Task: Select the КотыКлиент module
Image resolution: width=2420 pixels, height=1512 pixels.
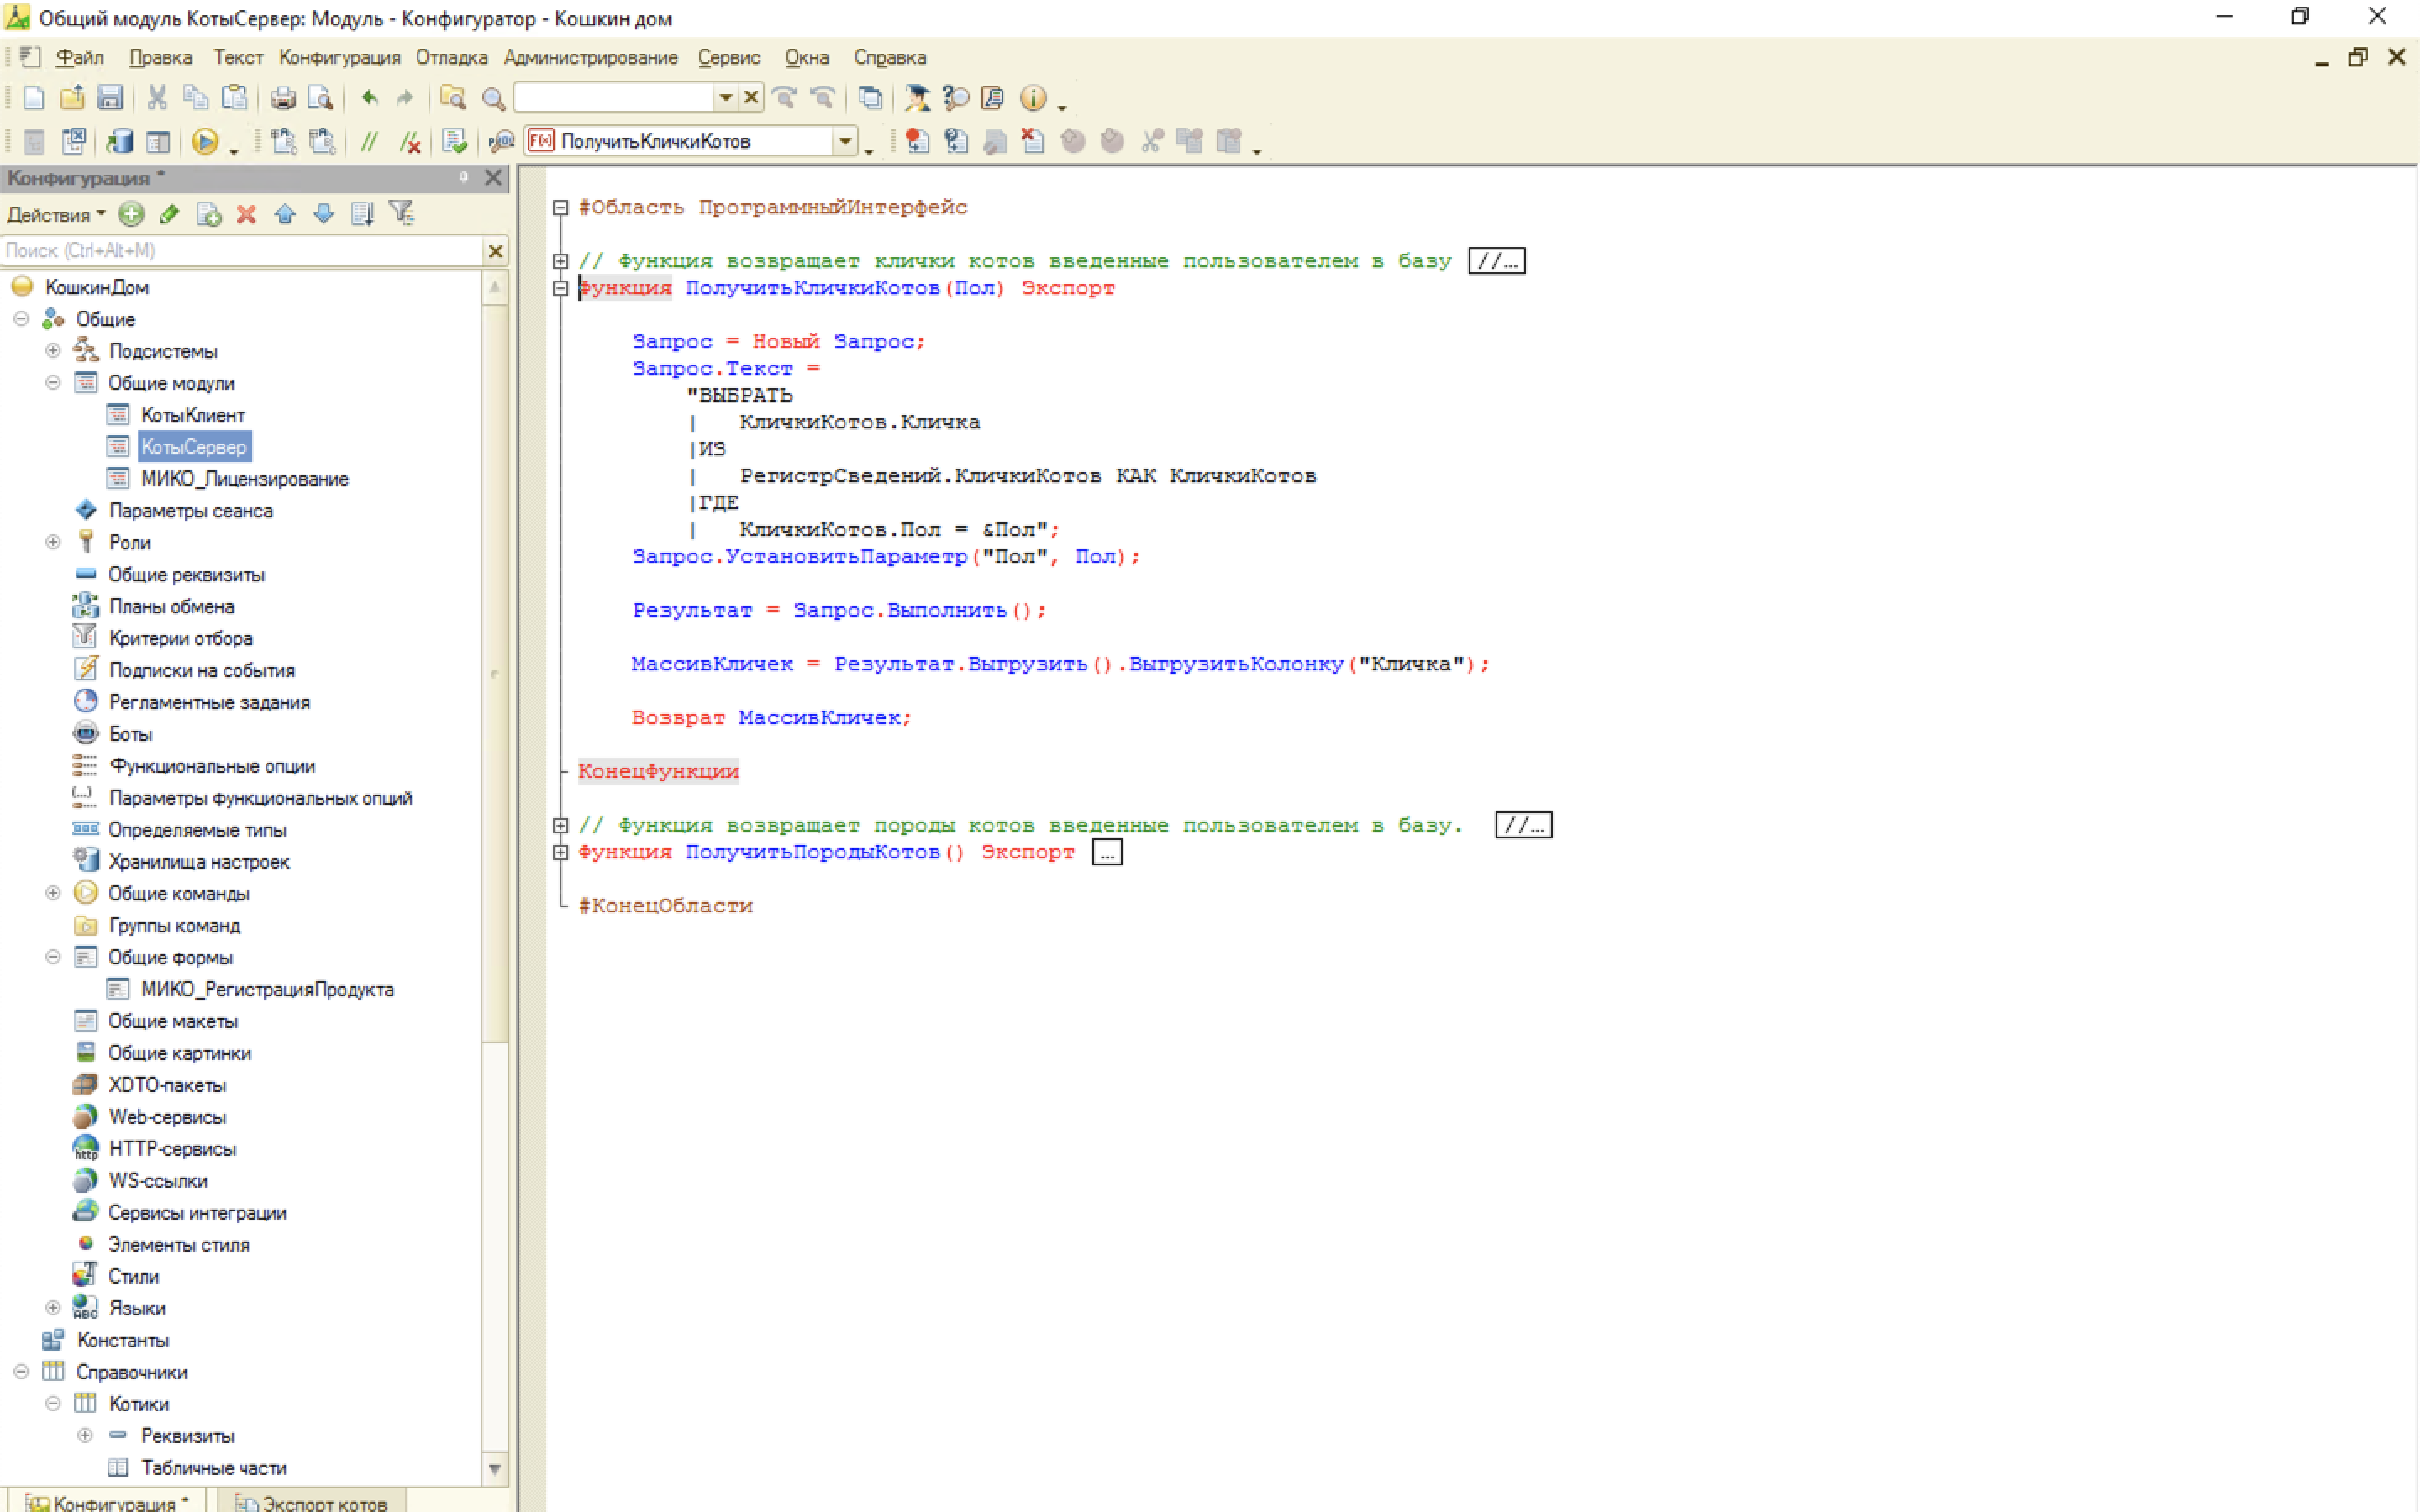Action: click(192, 414)
